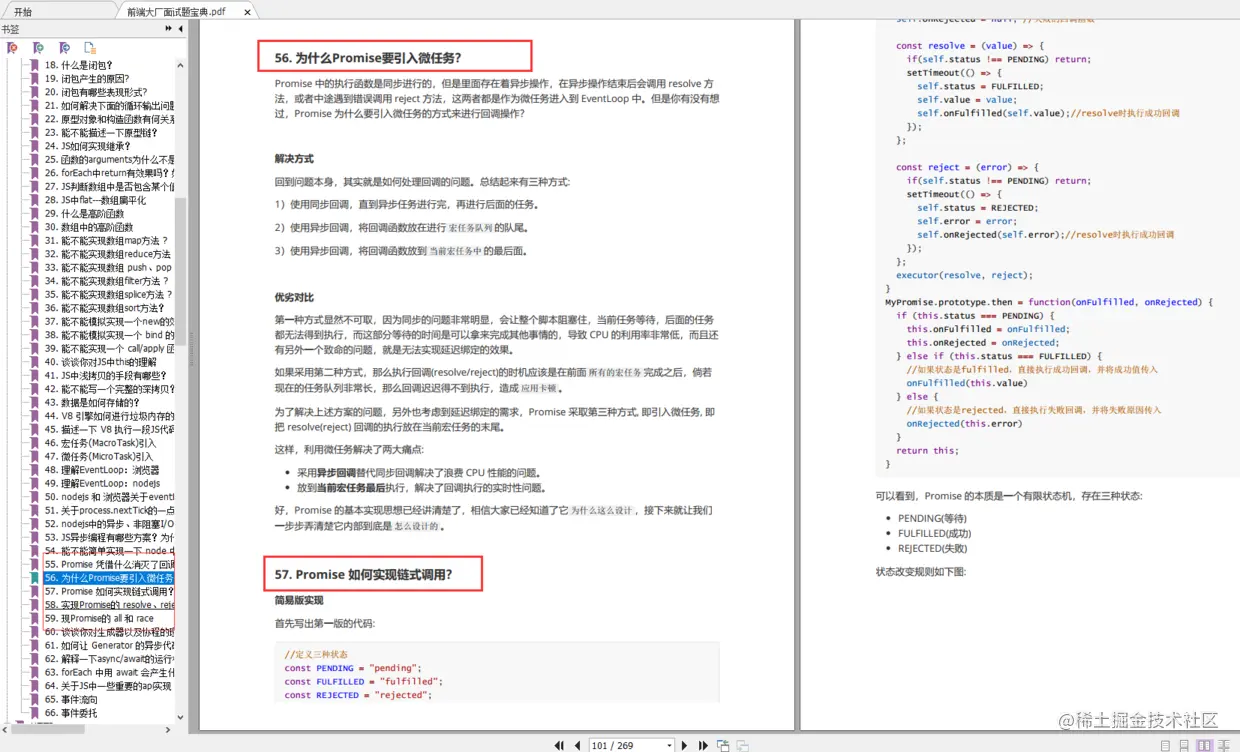Go to the previous page
Screen dimensions: 1240x752
pos(577,745)
